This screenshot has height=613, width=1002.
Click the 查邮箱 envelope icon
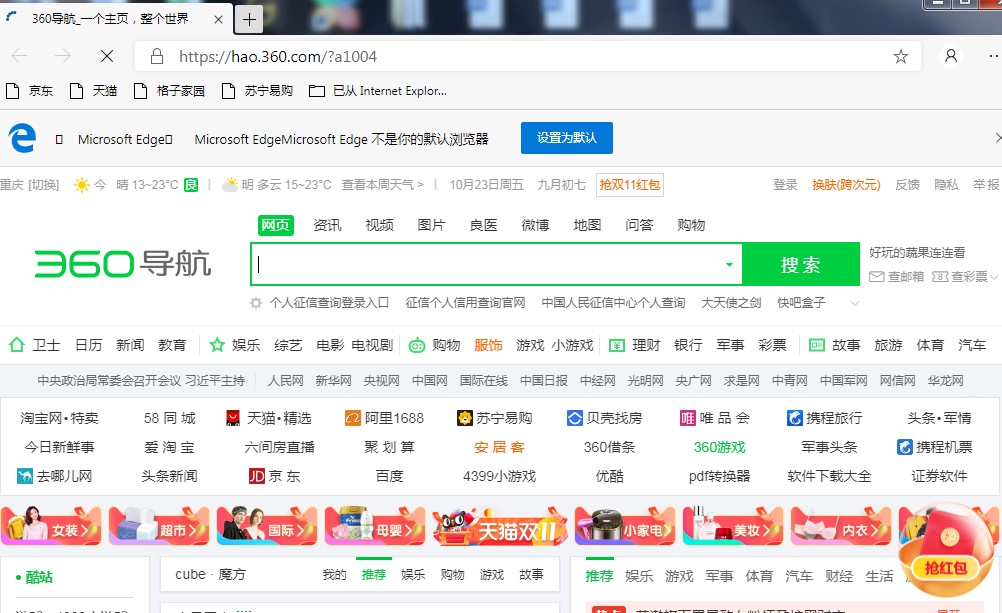coord(877,277)
